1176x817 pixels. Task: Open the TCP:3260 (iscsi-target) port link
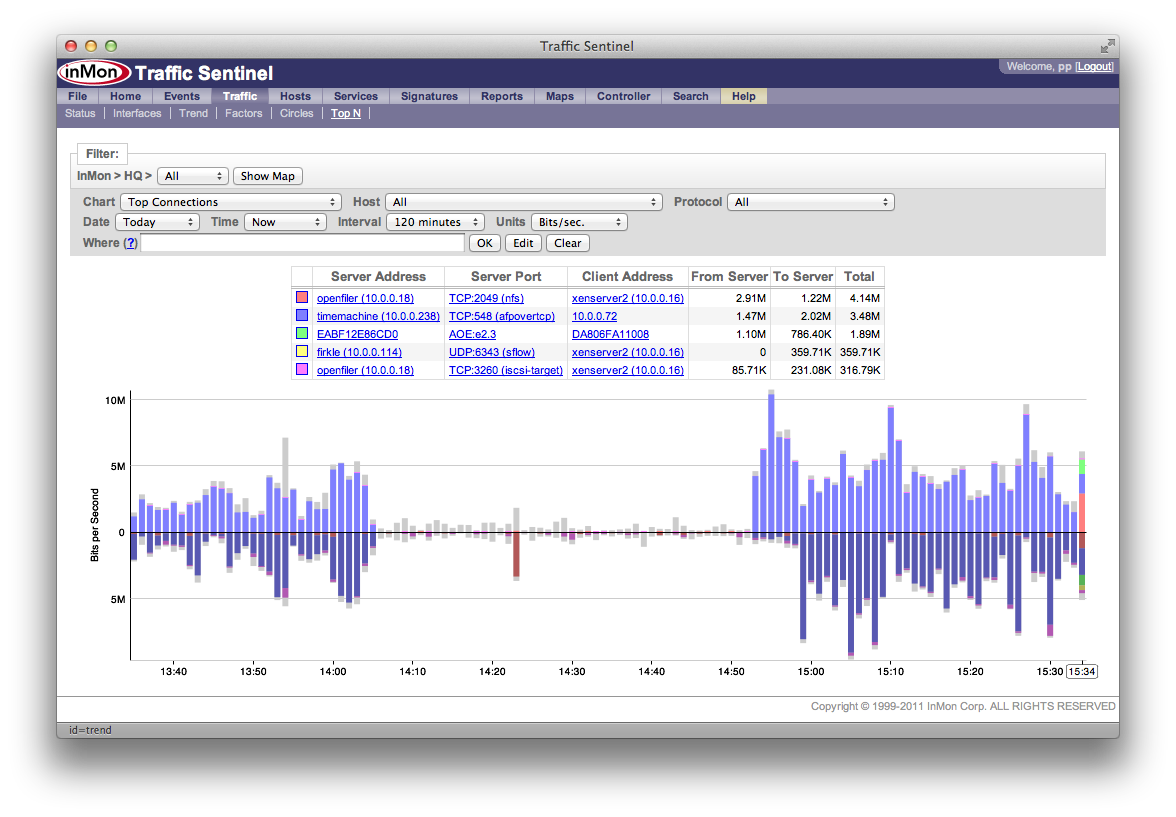pos(506,370)
